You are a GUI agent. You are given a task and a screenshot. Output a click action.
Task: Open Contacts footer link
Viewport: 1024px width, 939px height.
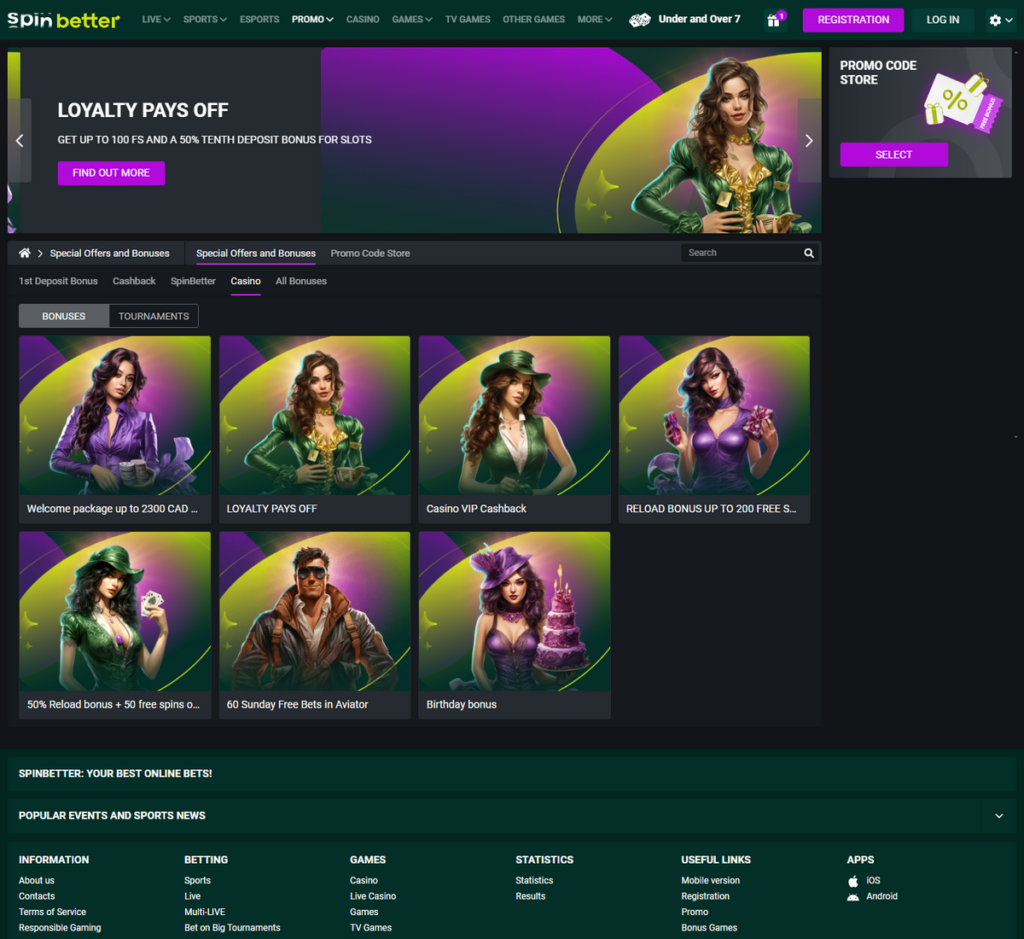click(37, 897)
